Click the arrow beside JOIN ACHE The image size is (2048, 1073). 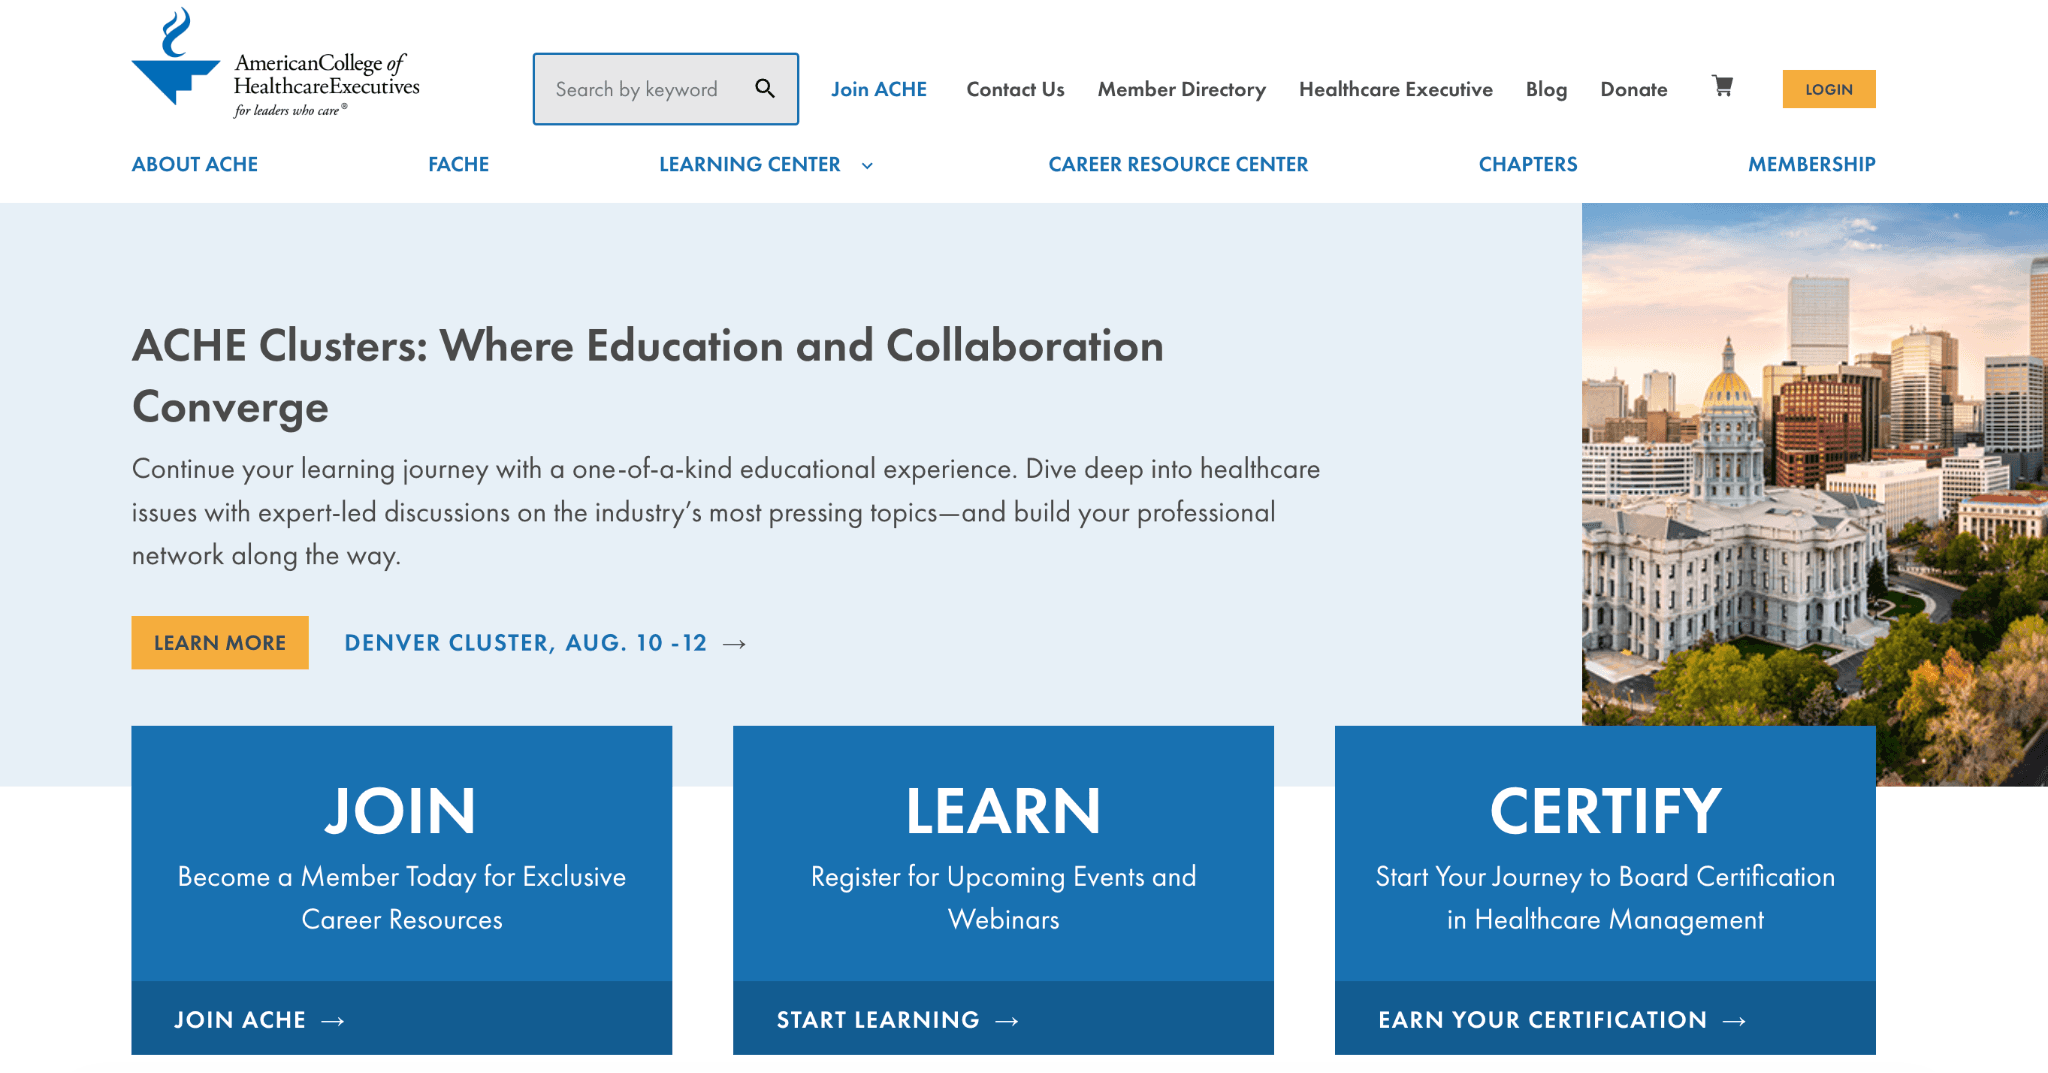click(x=333, y=1021)
